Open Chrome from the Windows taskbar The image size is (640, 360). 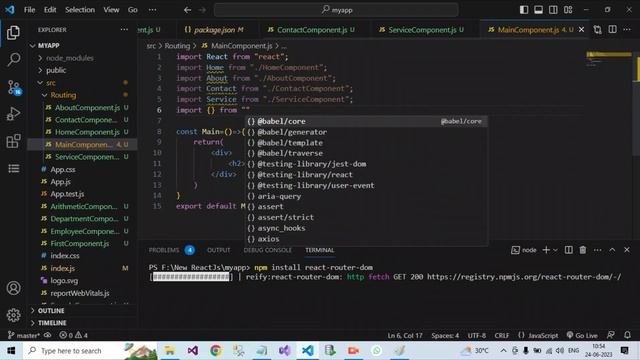coord(216,351)
